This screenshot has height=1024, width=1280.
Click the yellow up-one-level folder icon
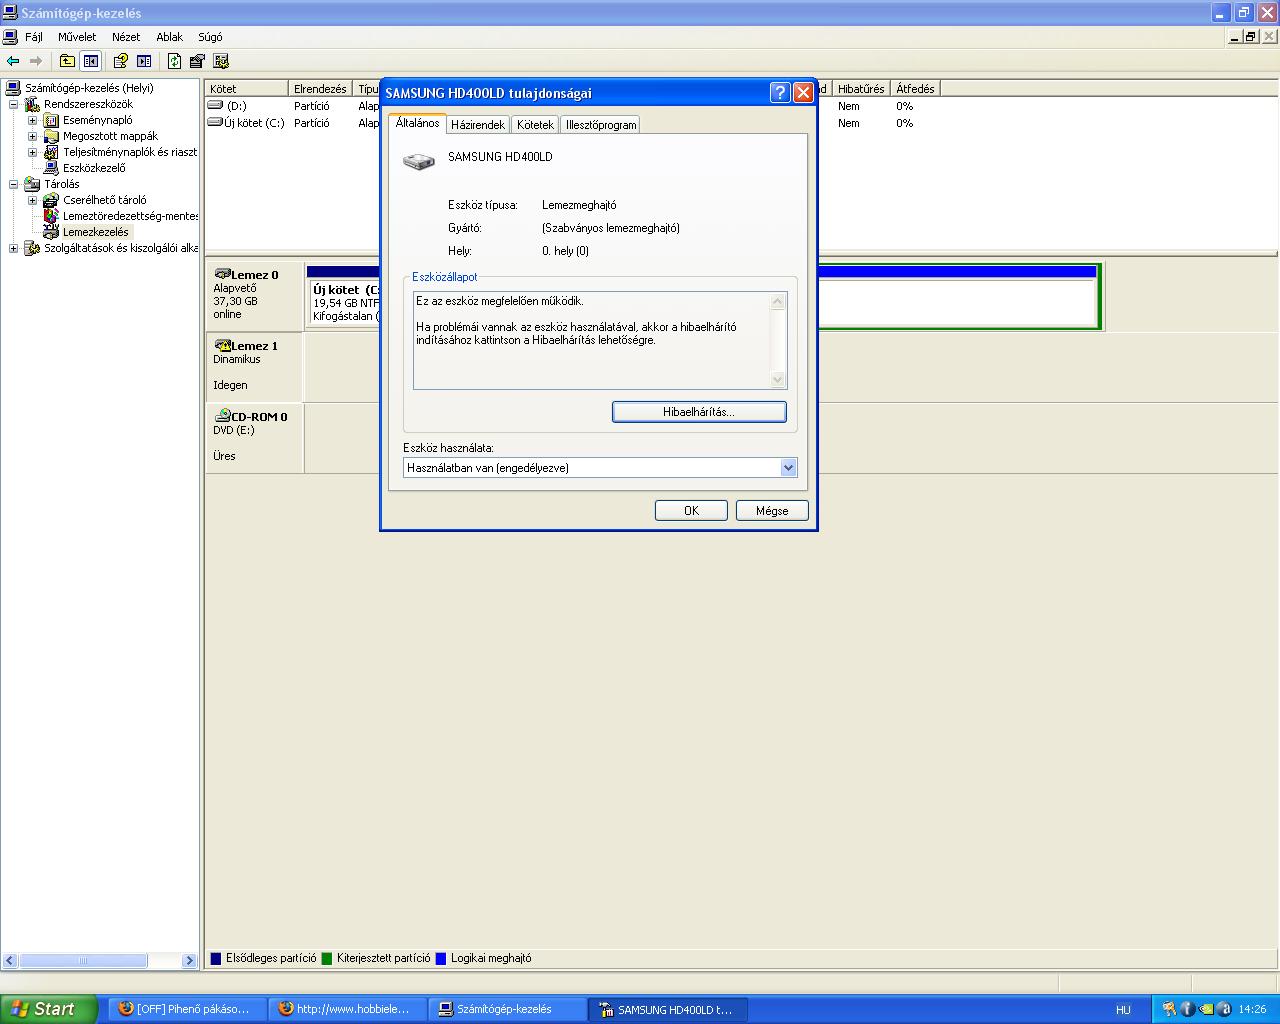(x=67, y=61)
